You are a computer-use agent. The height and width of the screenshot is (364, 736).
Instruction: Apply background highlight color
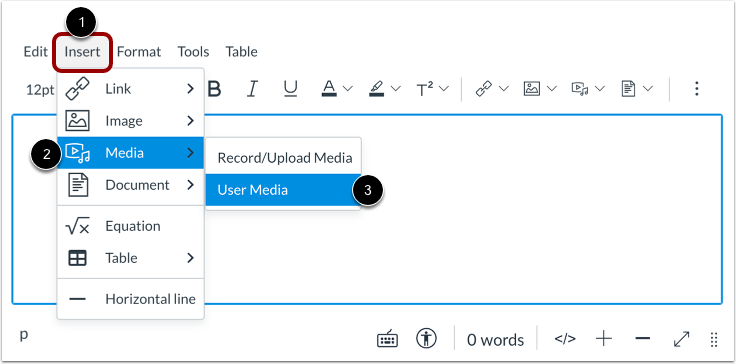point(377,88)
